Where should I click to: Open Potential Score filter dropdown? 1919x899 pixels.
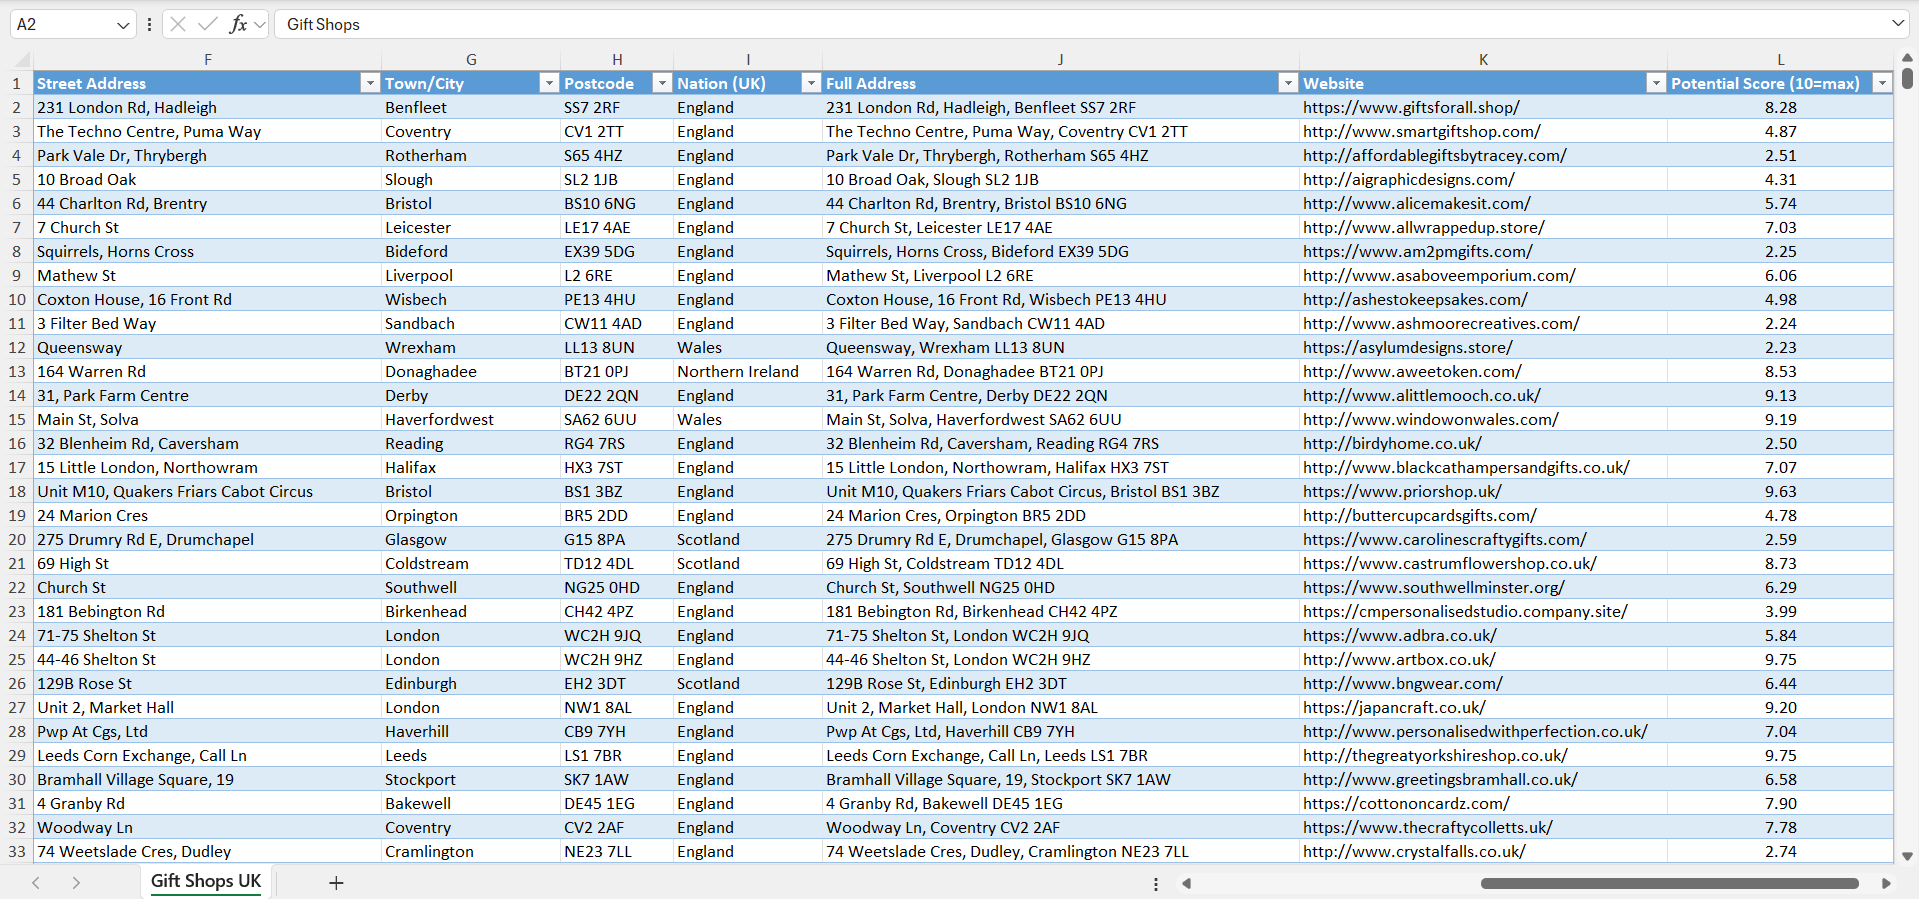(x=1882, y=83)
